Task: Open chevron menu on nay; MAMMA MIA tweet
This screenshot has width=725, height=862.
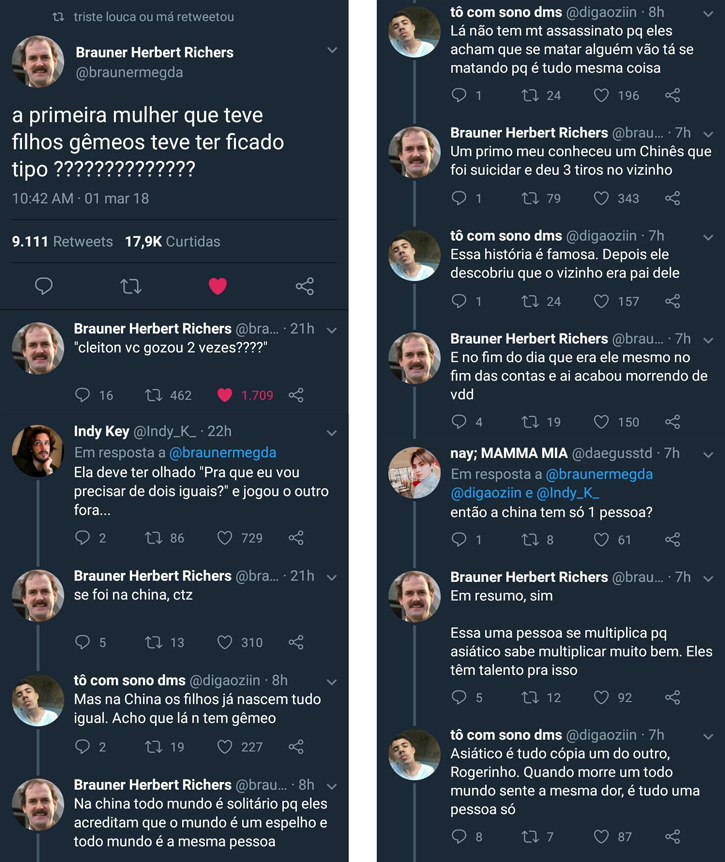Action: pyautogui.click(x=708, y=454)
